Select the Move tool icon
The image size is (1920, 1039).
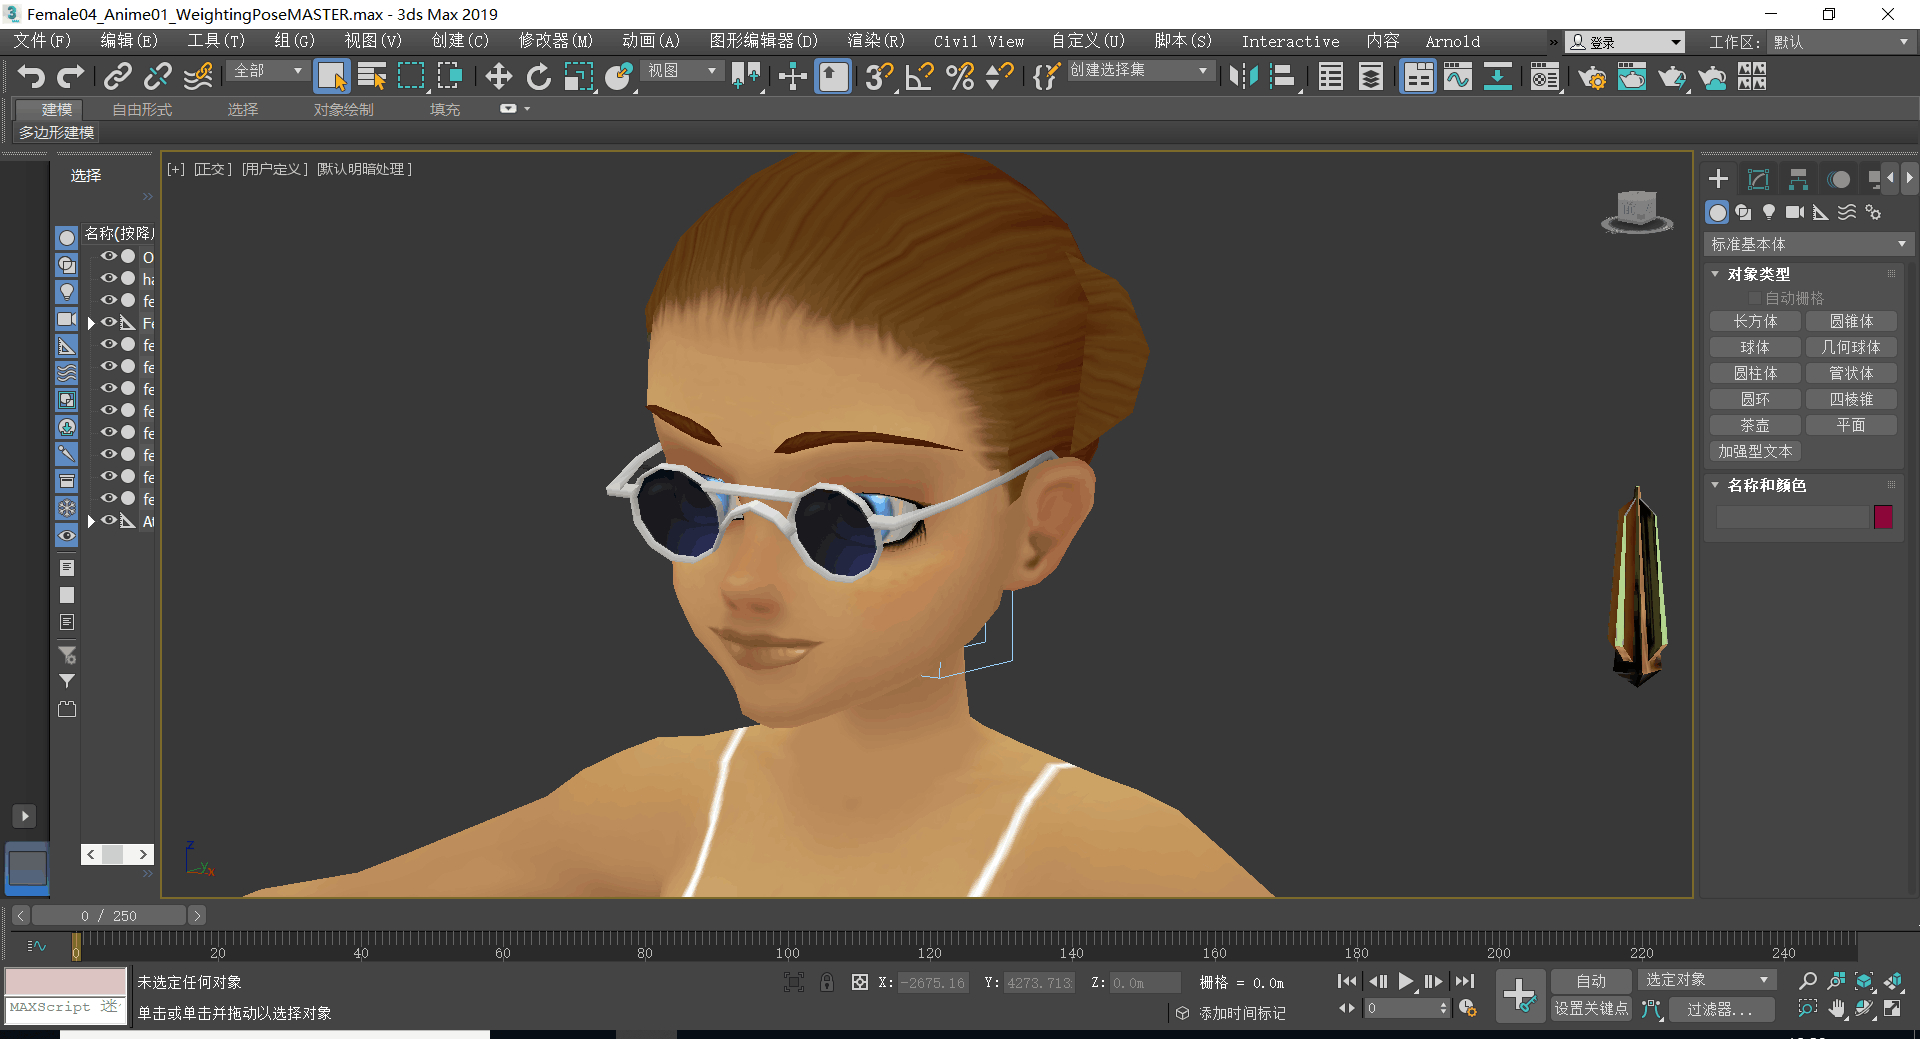tap(498, 77)
